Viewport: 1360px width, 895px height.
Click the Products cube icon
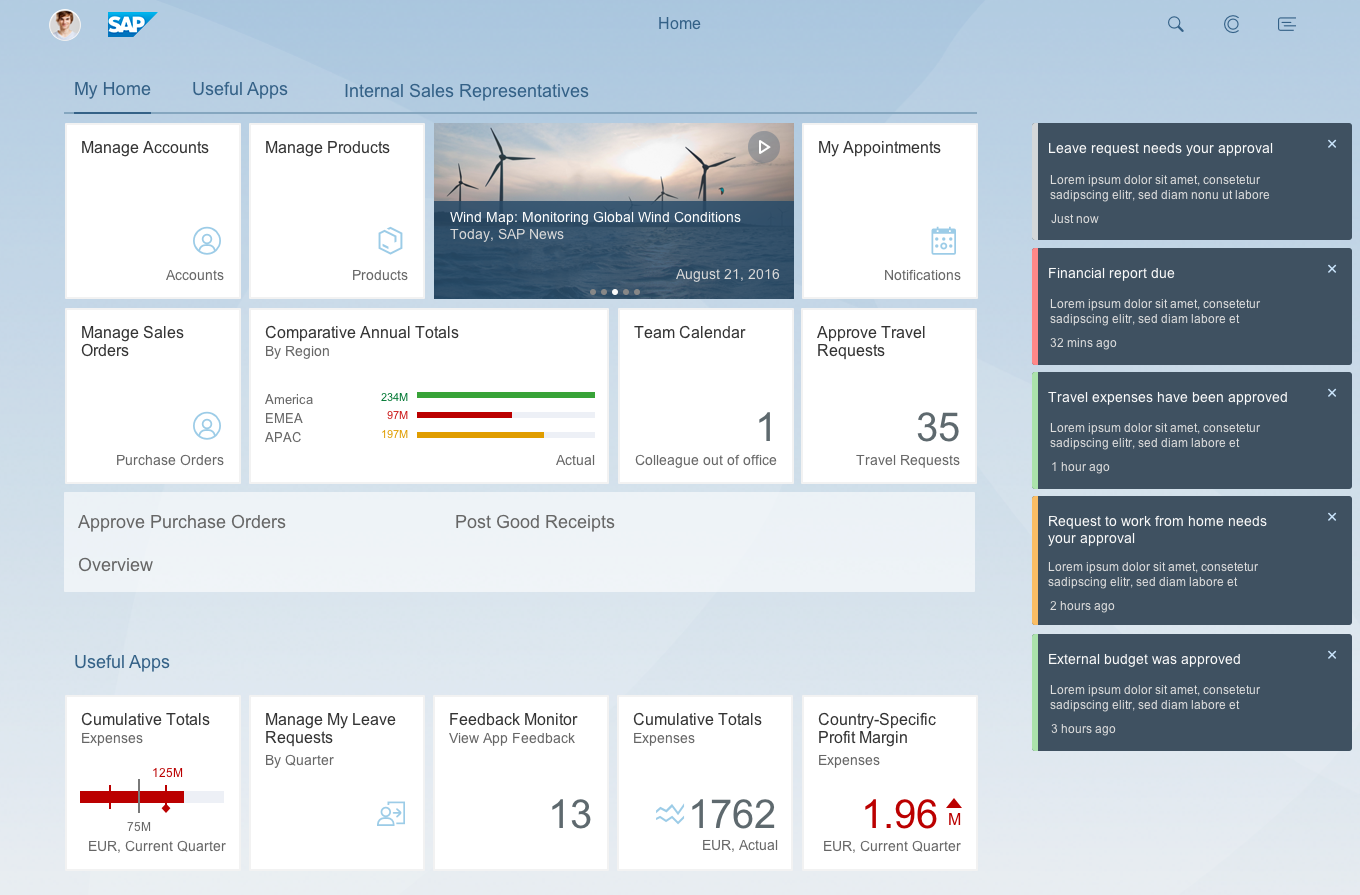390,241
